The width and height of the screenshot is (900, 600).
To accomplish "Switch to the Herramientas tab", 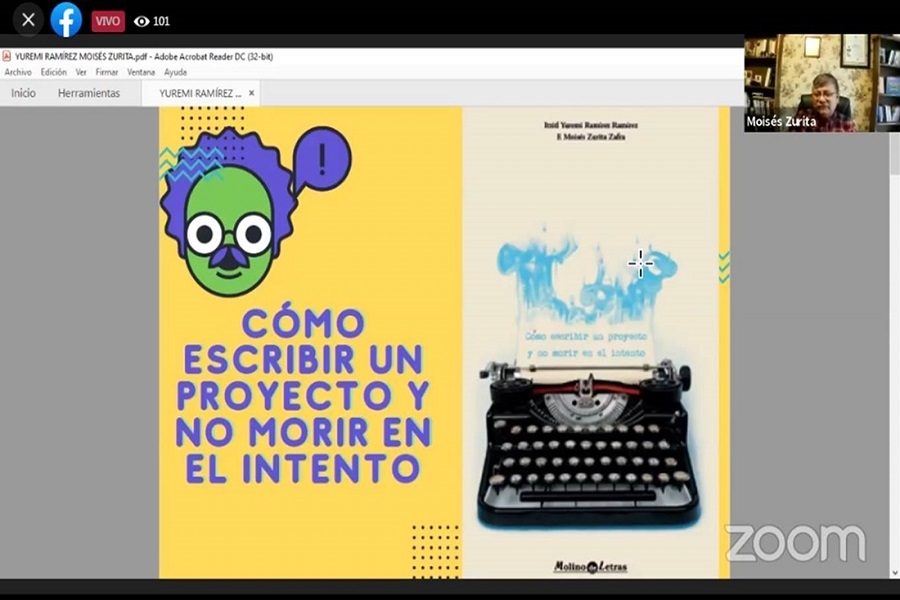I will click(x=89, y=93).
